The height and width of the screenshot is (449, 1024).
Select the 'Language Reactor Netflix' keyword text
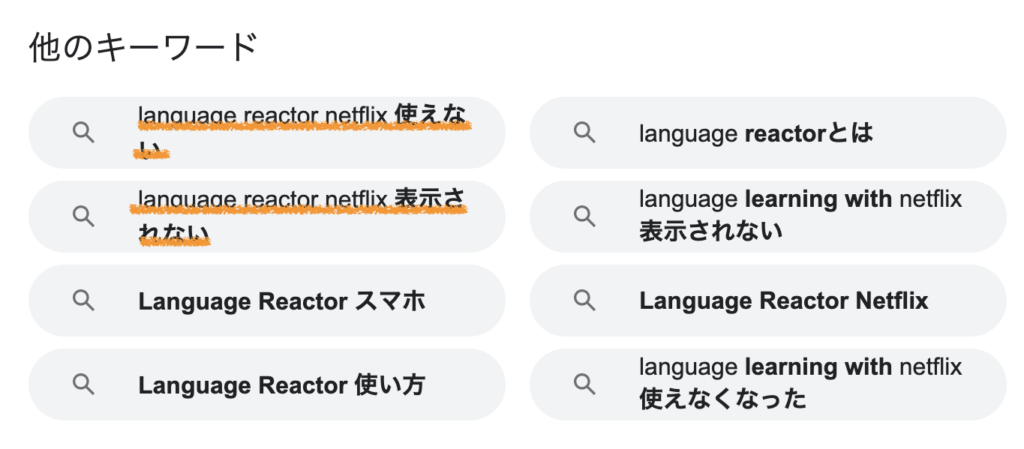pyautogui.click(x=783, y=301)
